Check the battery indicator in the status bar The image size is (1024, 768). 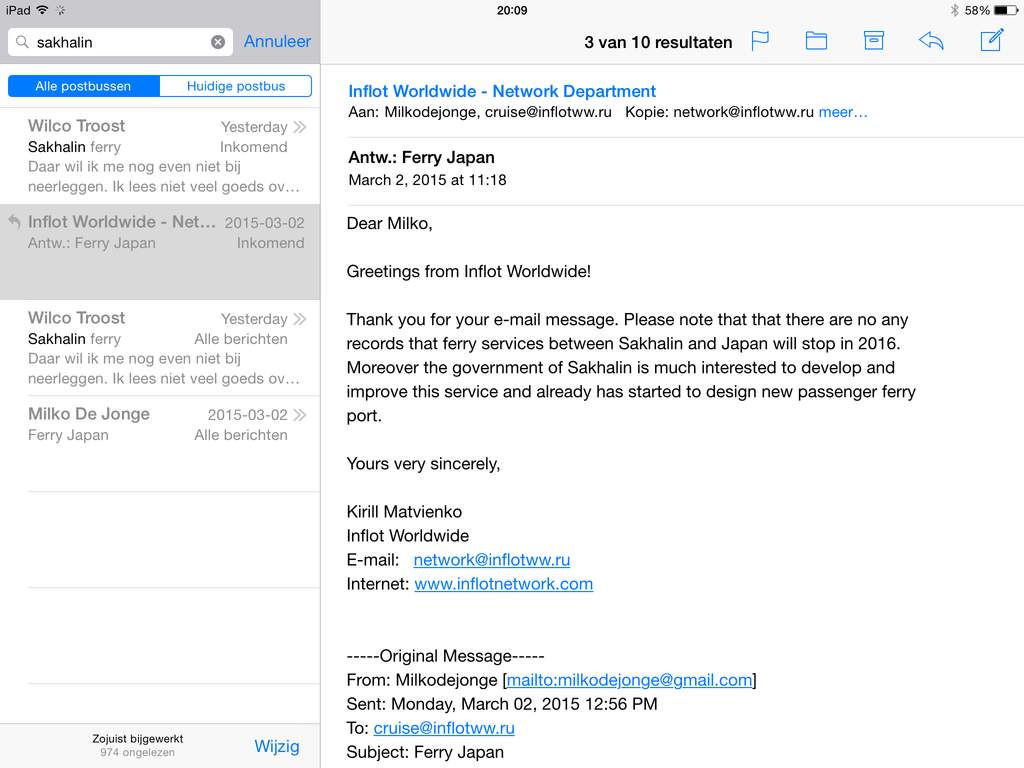pos(1006,10)
